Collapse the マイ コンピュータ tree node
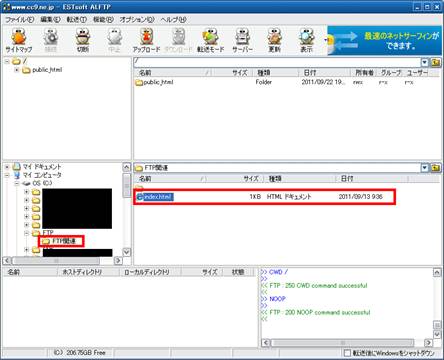Image resolution: width=444 pixels, height=360 pixels. coord(7,175)
